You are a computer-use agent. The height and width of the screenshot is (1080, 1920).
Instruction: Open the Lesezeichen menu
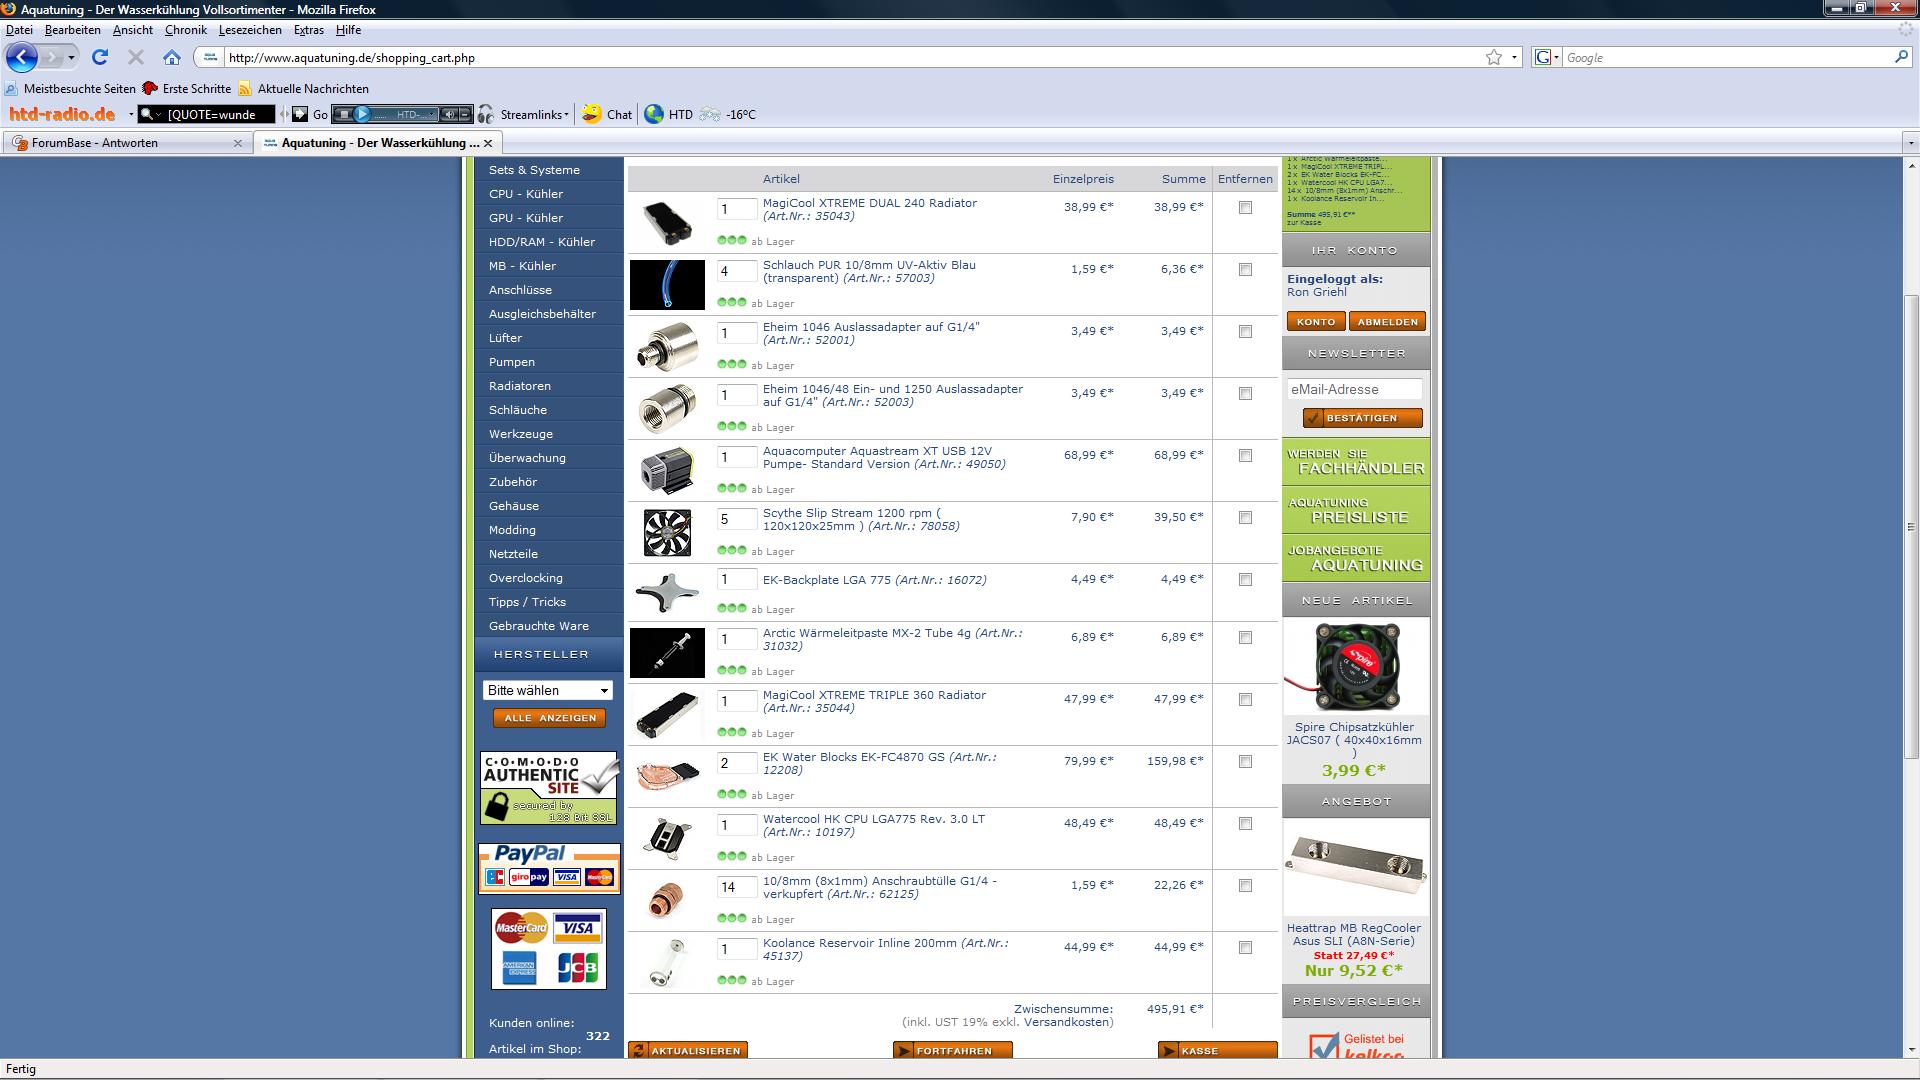[249, 30]
